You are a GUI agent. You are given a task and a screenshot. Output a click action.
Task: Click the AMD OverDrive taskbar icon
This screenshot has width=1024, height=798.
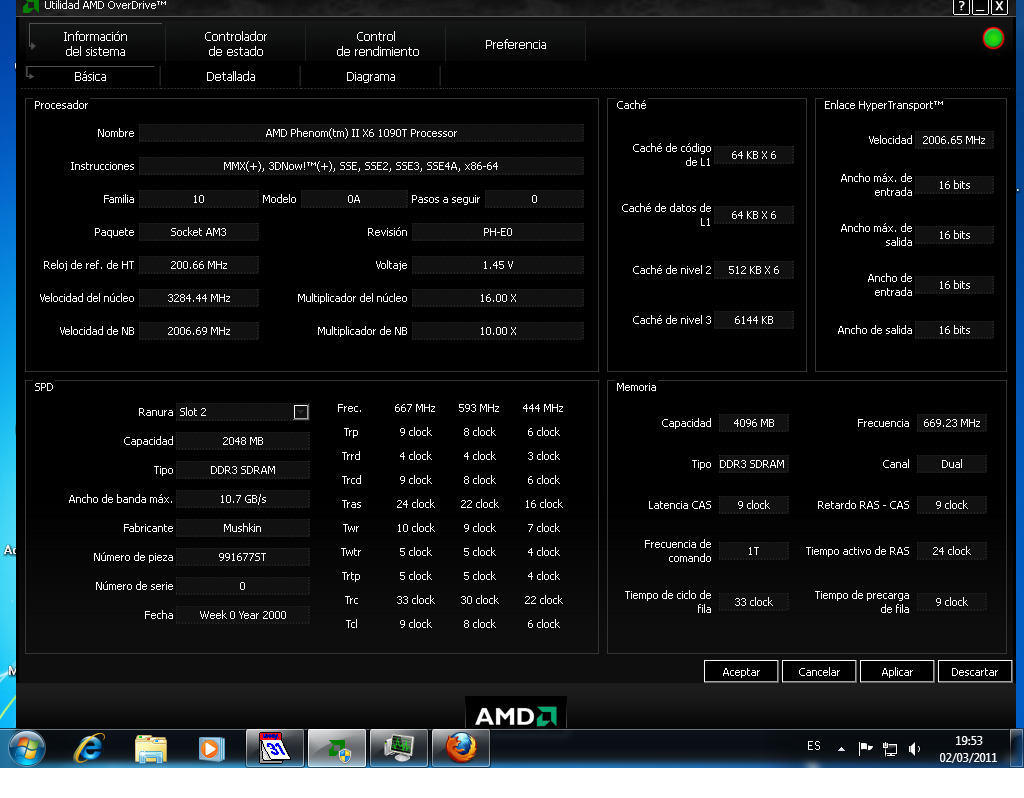tap(336, 748)
